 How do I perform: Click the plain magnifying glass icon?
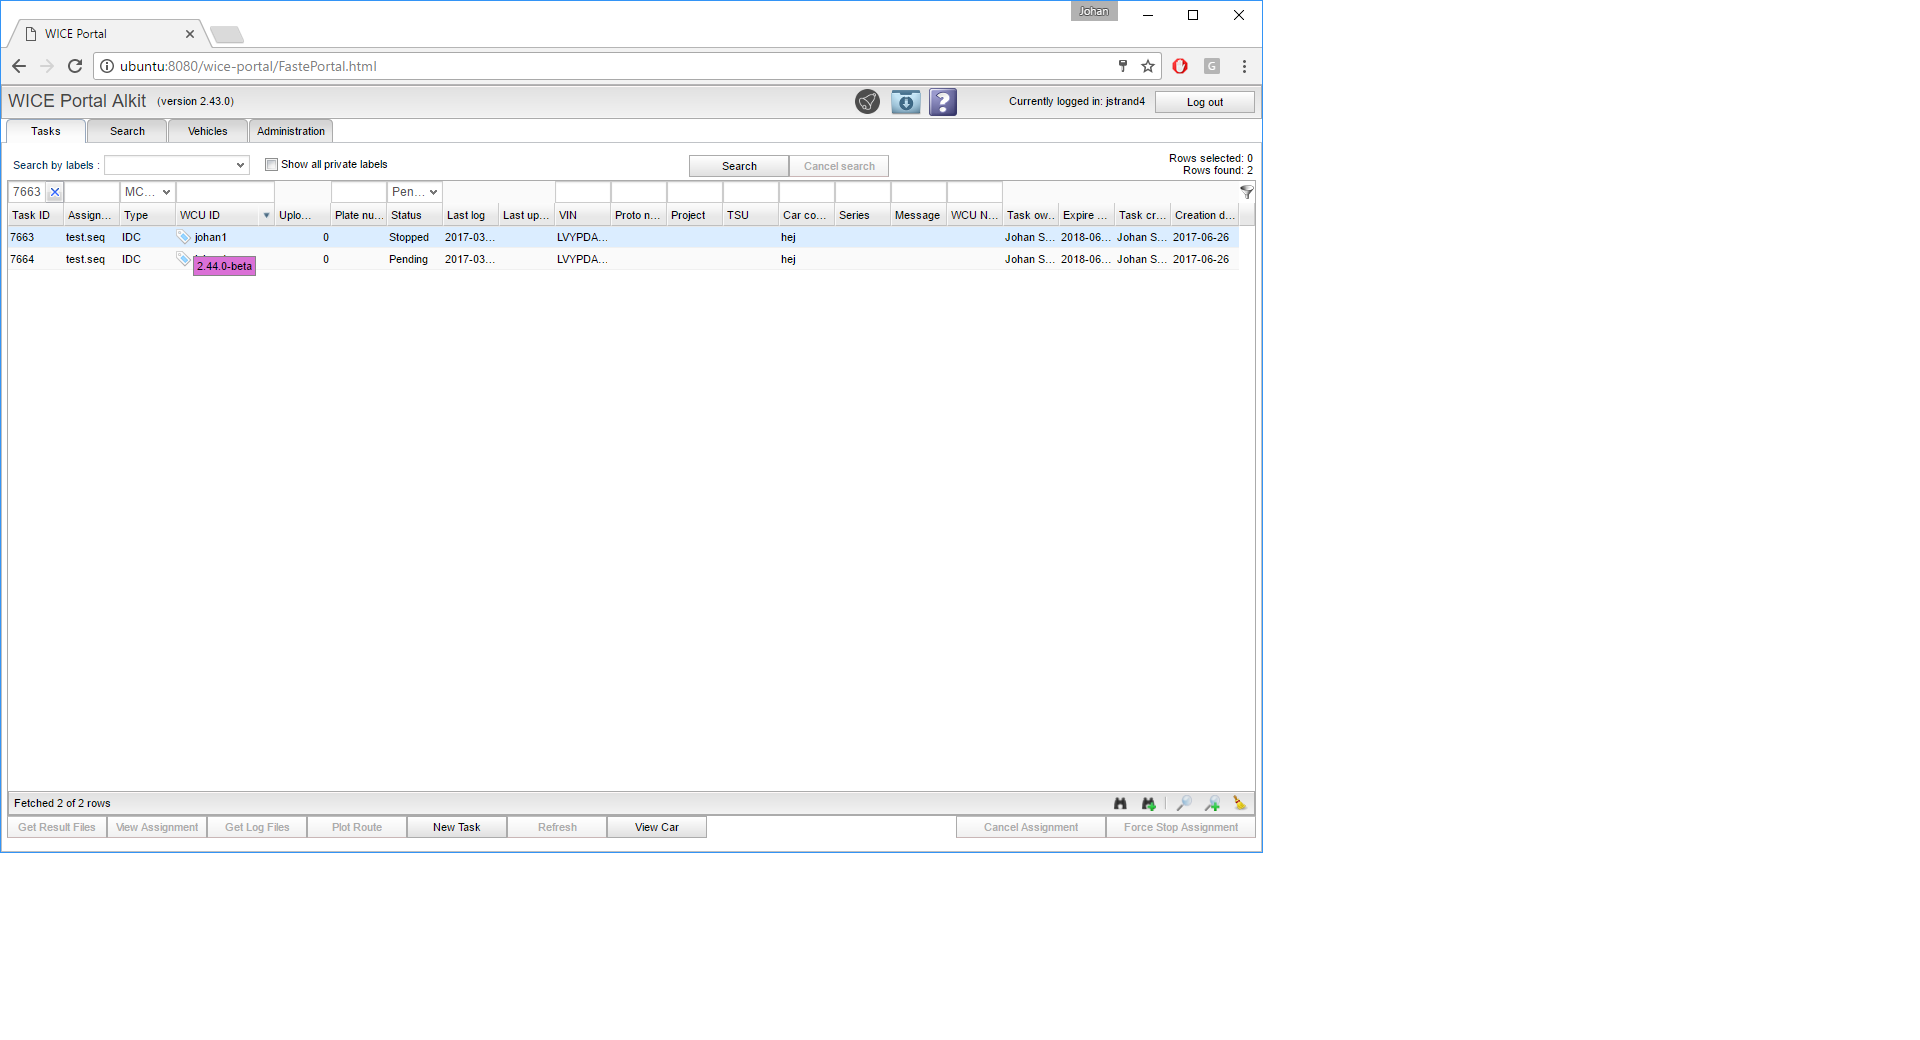1184,803
